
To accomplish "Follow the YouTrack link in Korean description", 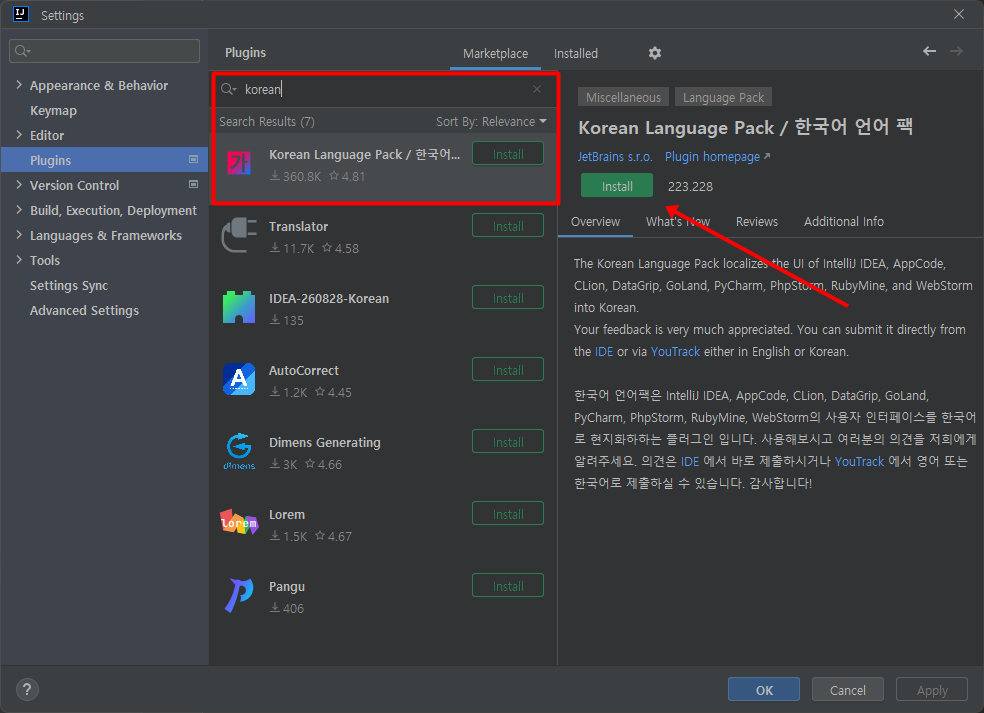I will [x=859, y=461].
